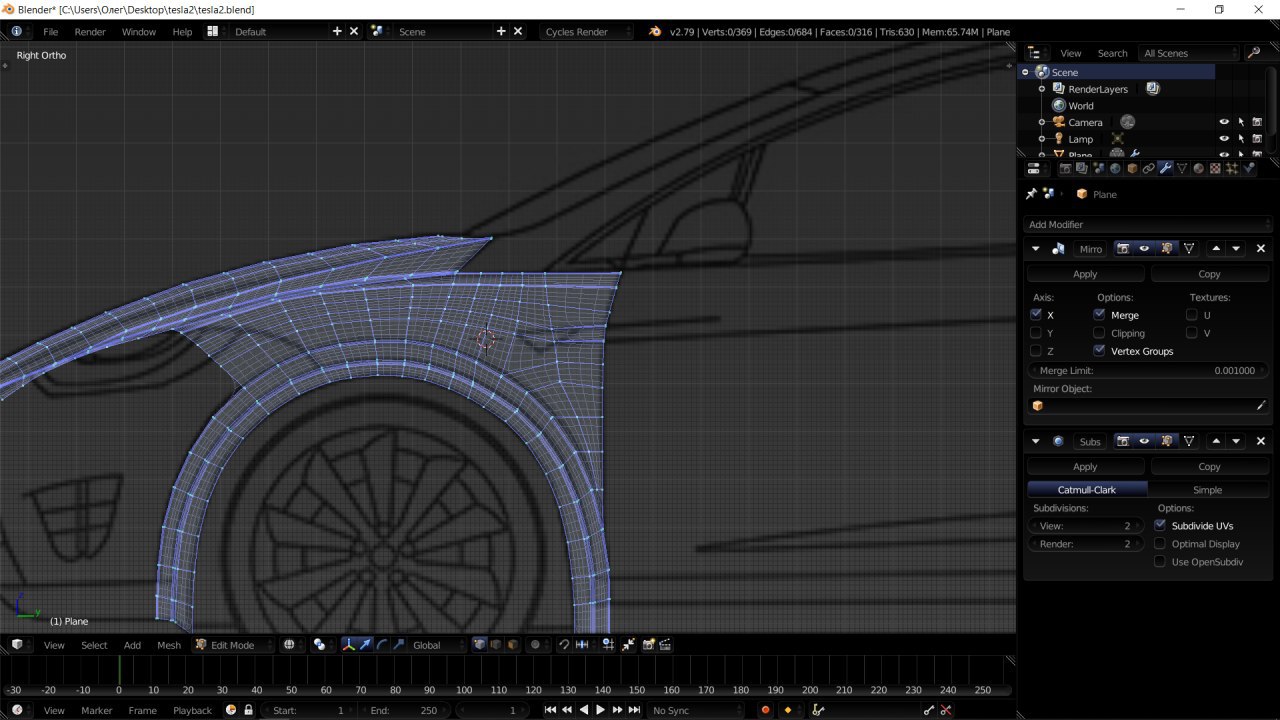This screenshot has height=720, width=1280.
Task: Enable the Z axis mirror checkbox
Action: pyautogui.click(x=1036, y=350)
